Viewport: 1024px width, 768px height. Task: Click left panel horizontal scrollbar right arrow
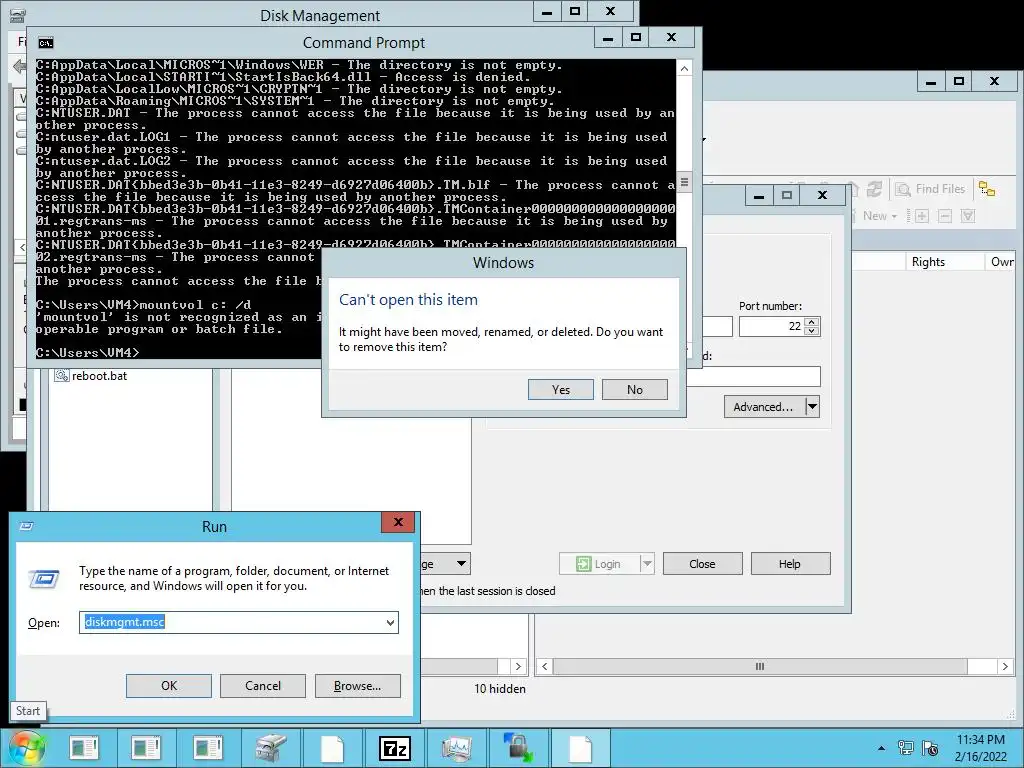pos(518,666)
